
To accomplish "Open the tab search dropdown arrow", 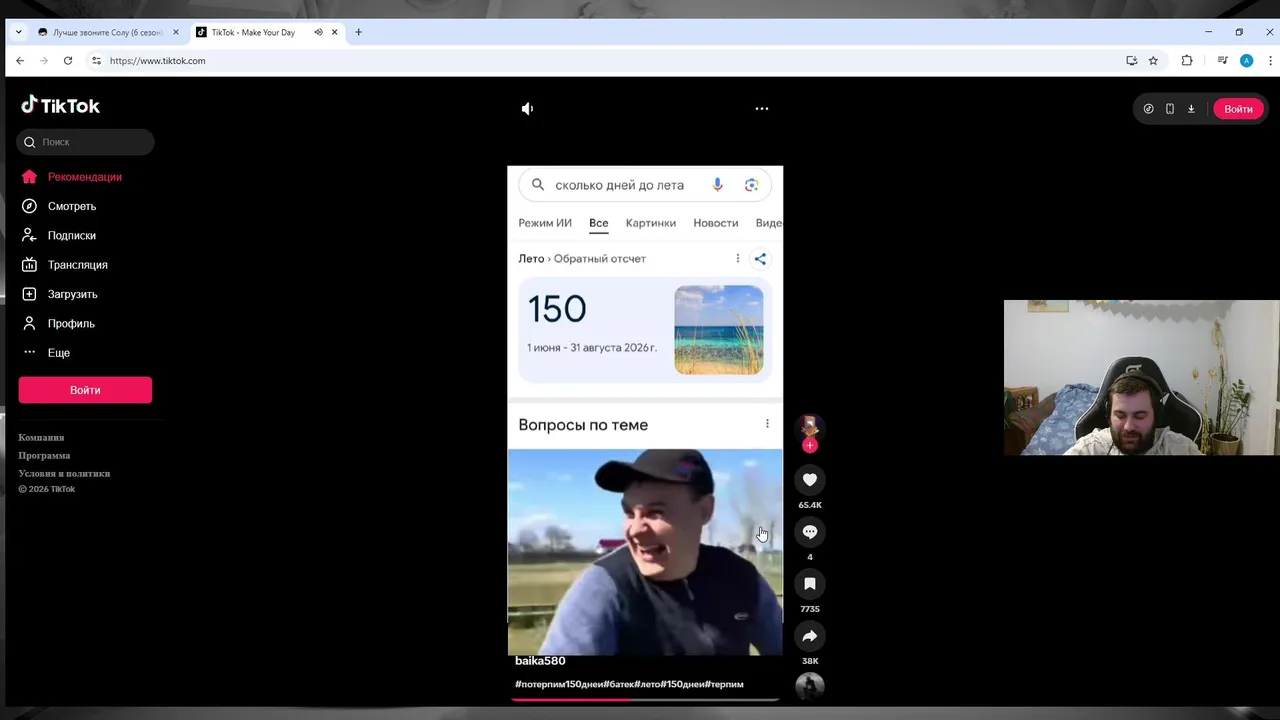I will click(x=18, y=32).
